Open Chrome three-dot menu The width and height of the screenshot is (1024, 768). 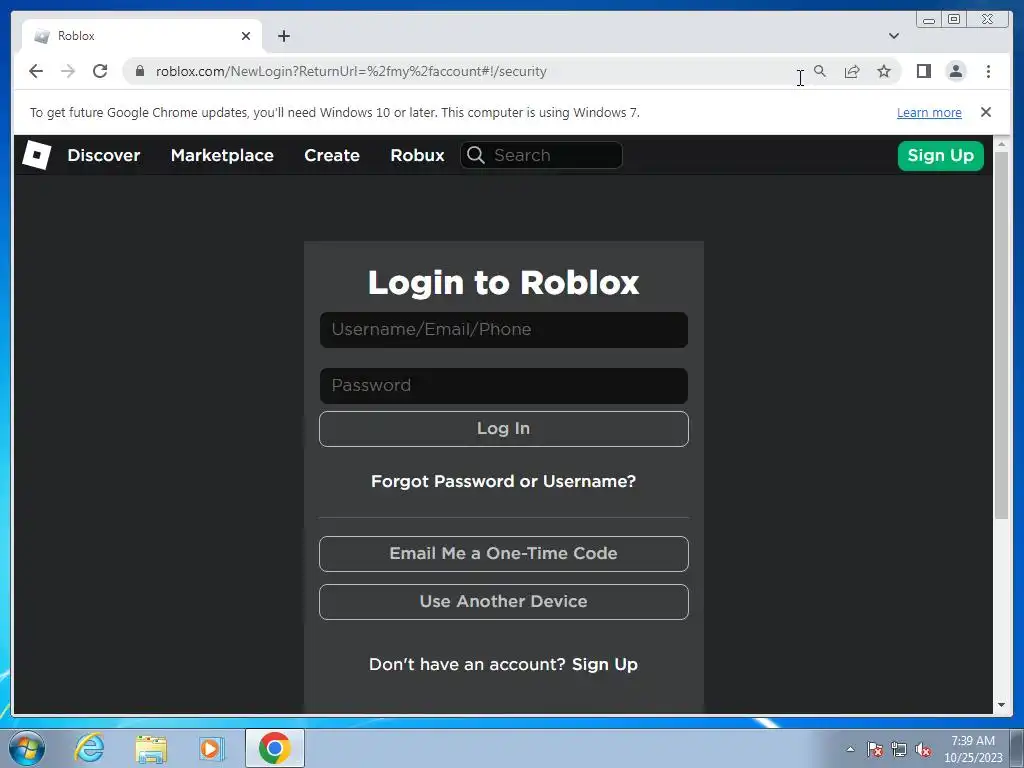pos(988,71)
